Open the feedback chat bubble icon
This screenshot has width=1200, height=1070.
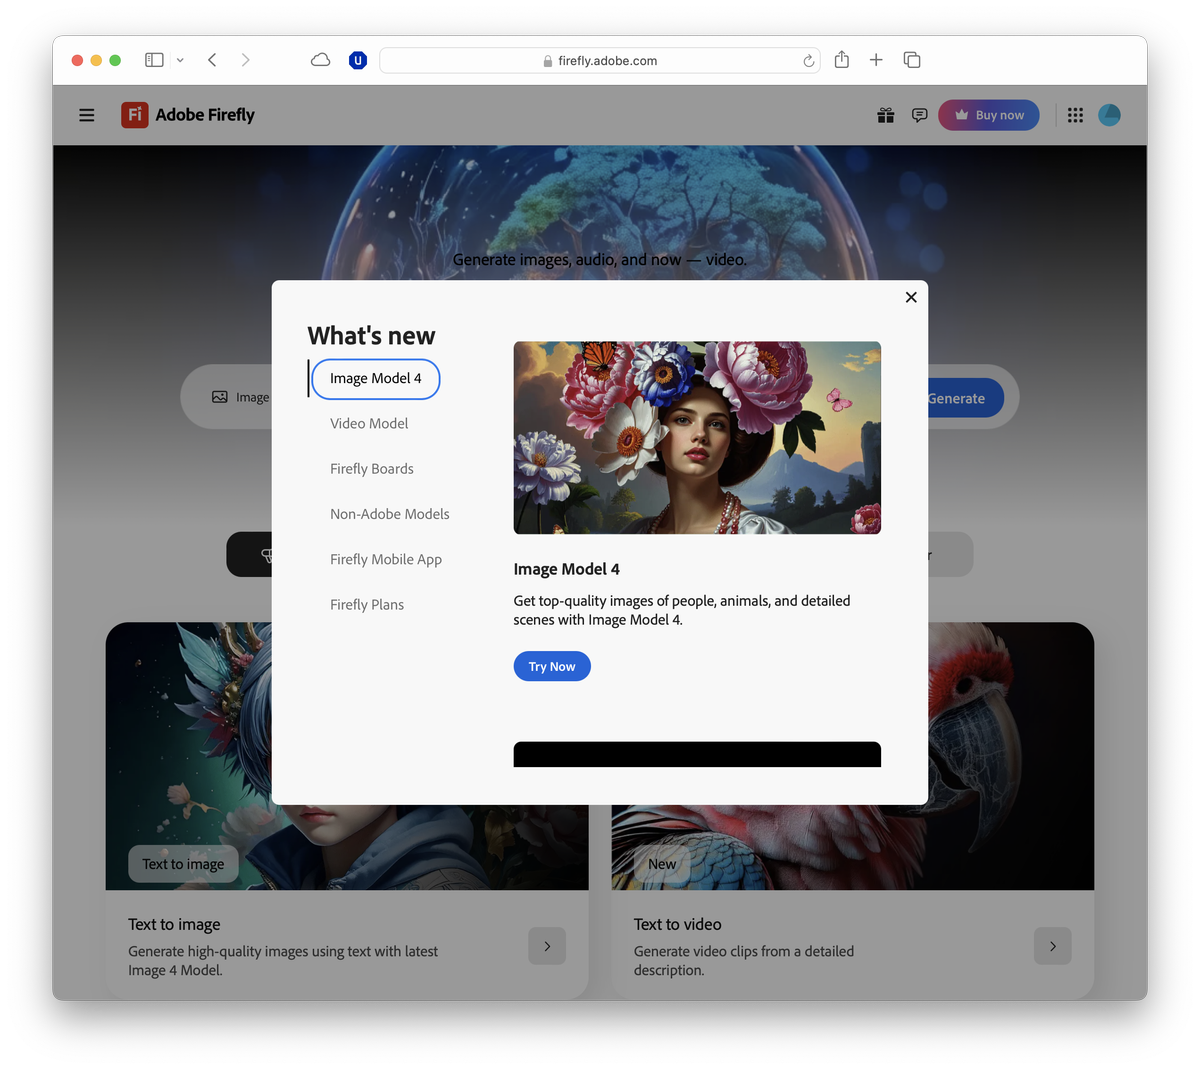pyautogui.click(x=920, y=115)
